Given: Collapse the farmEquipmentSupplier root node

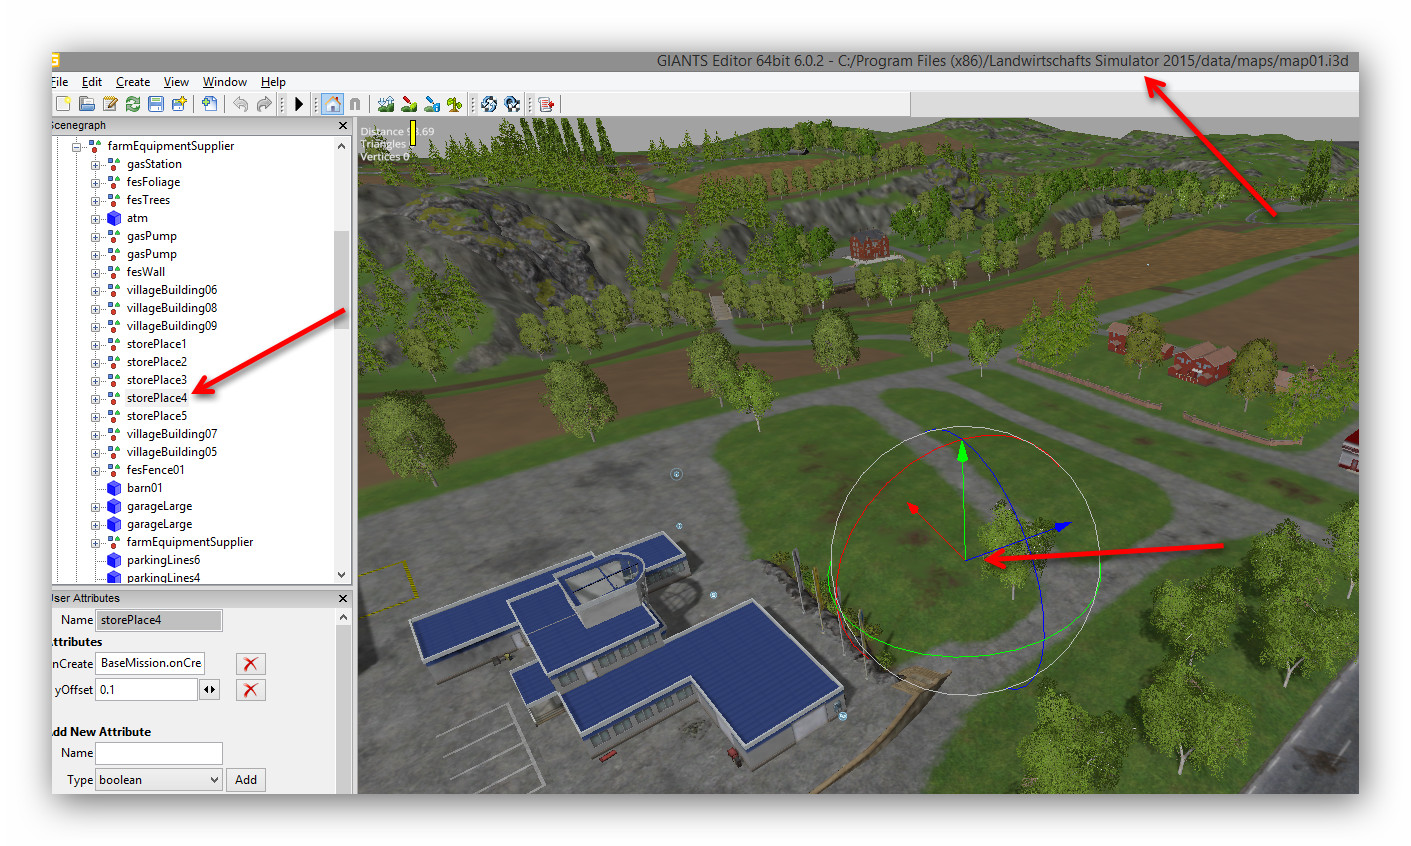Looking at the screenshot, I should (x=77, y=147).
